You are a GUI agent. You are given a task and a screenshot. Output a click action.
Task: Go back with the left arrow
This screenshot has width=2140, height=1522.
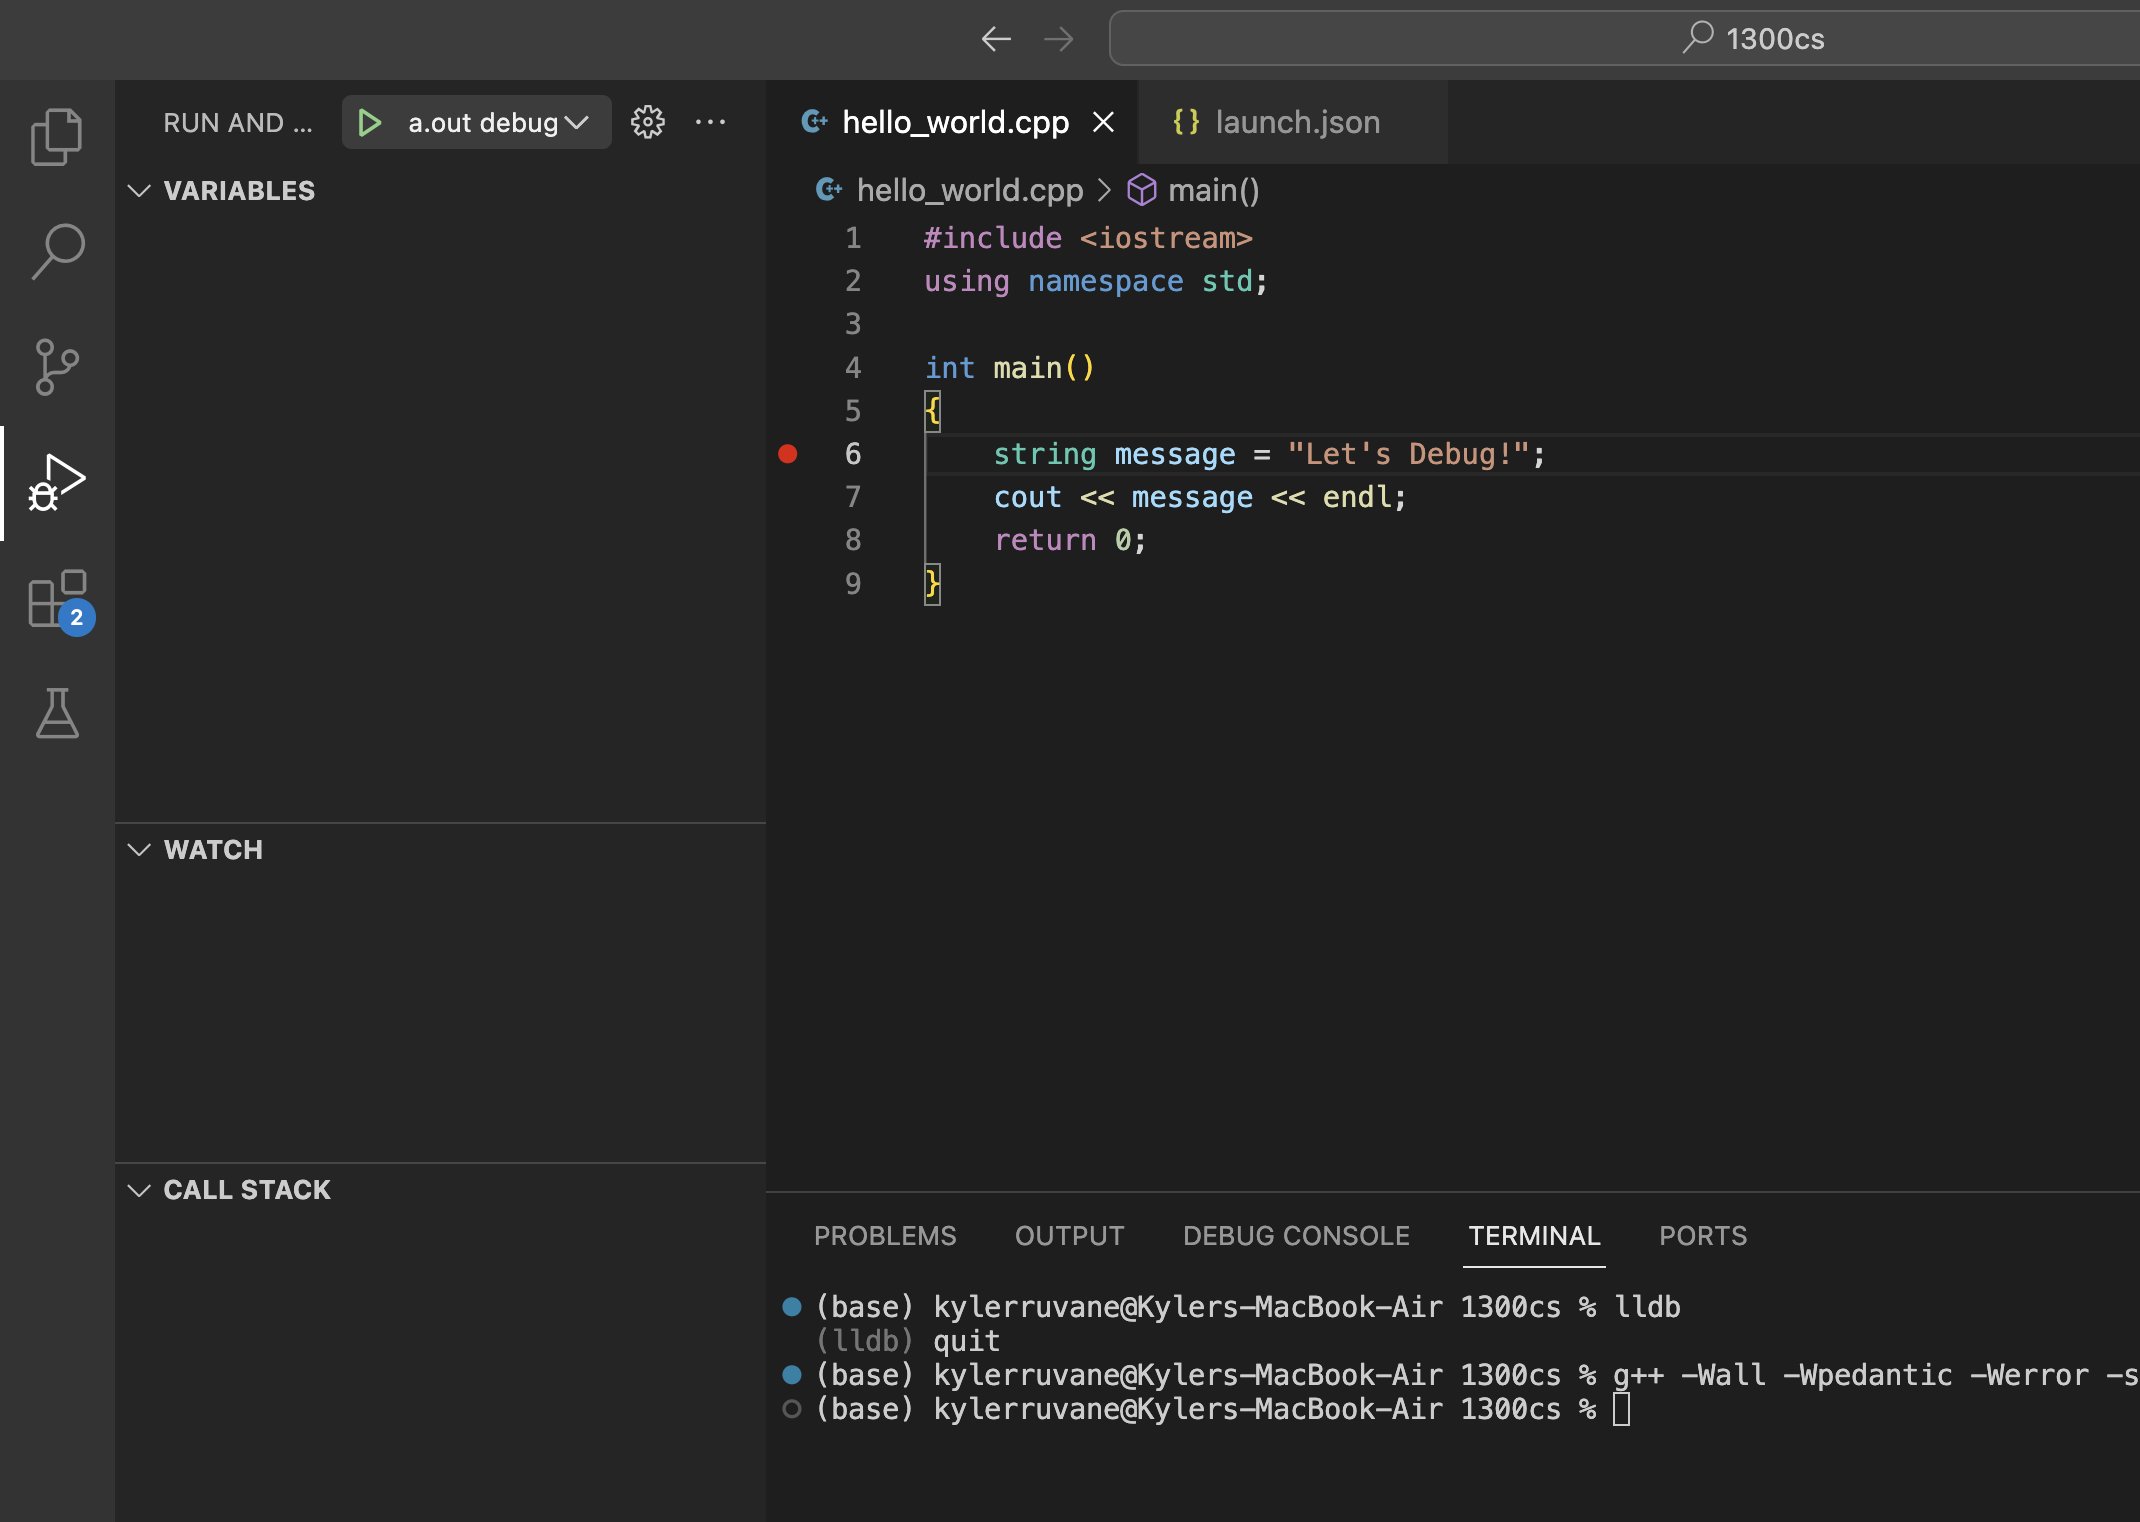[x=995, y=39]
